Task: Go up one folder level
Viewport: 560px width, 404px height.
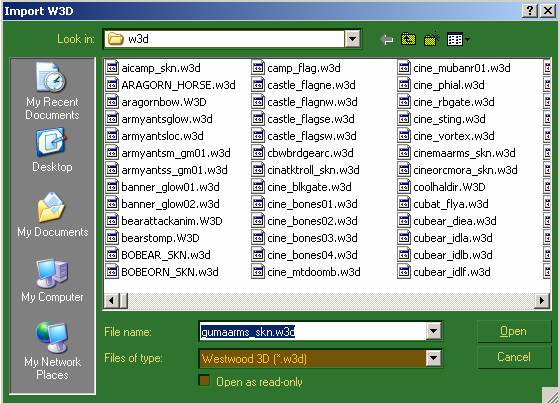Action: pyautogui.click(x=409, y=39)
